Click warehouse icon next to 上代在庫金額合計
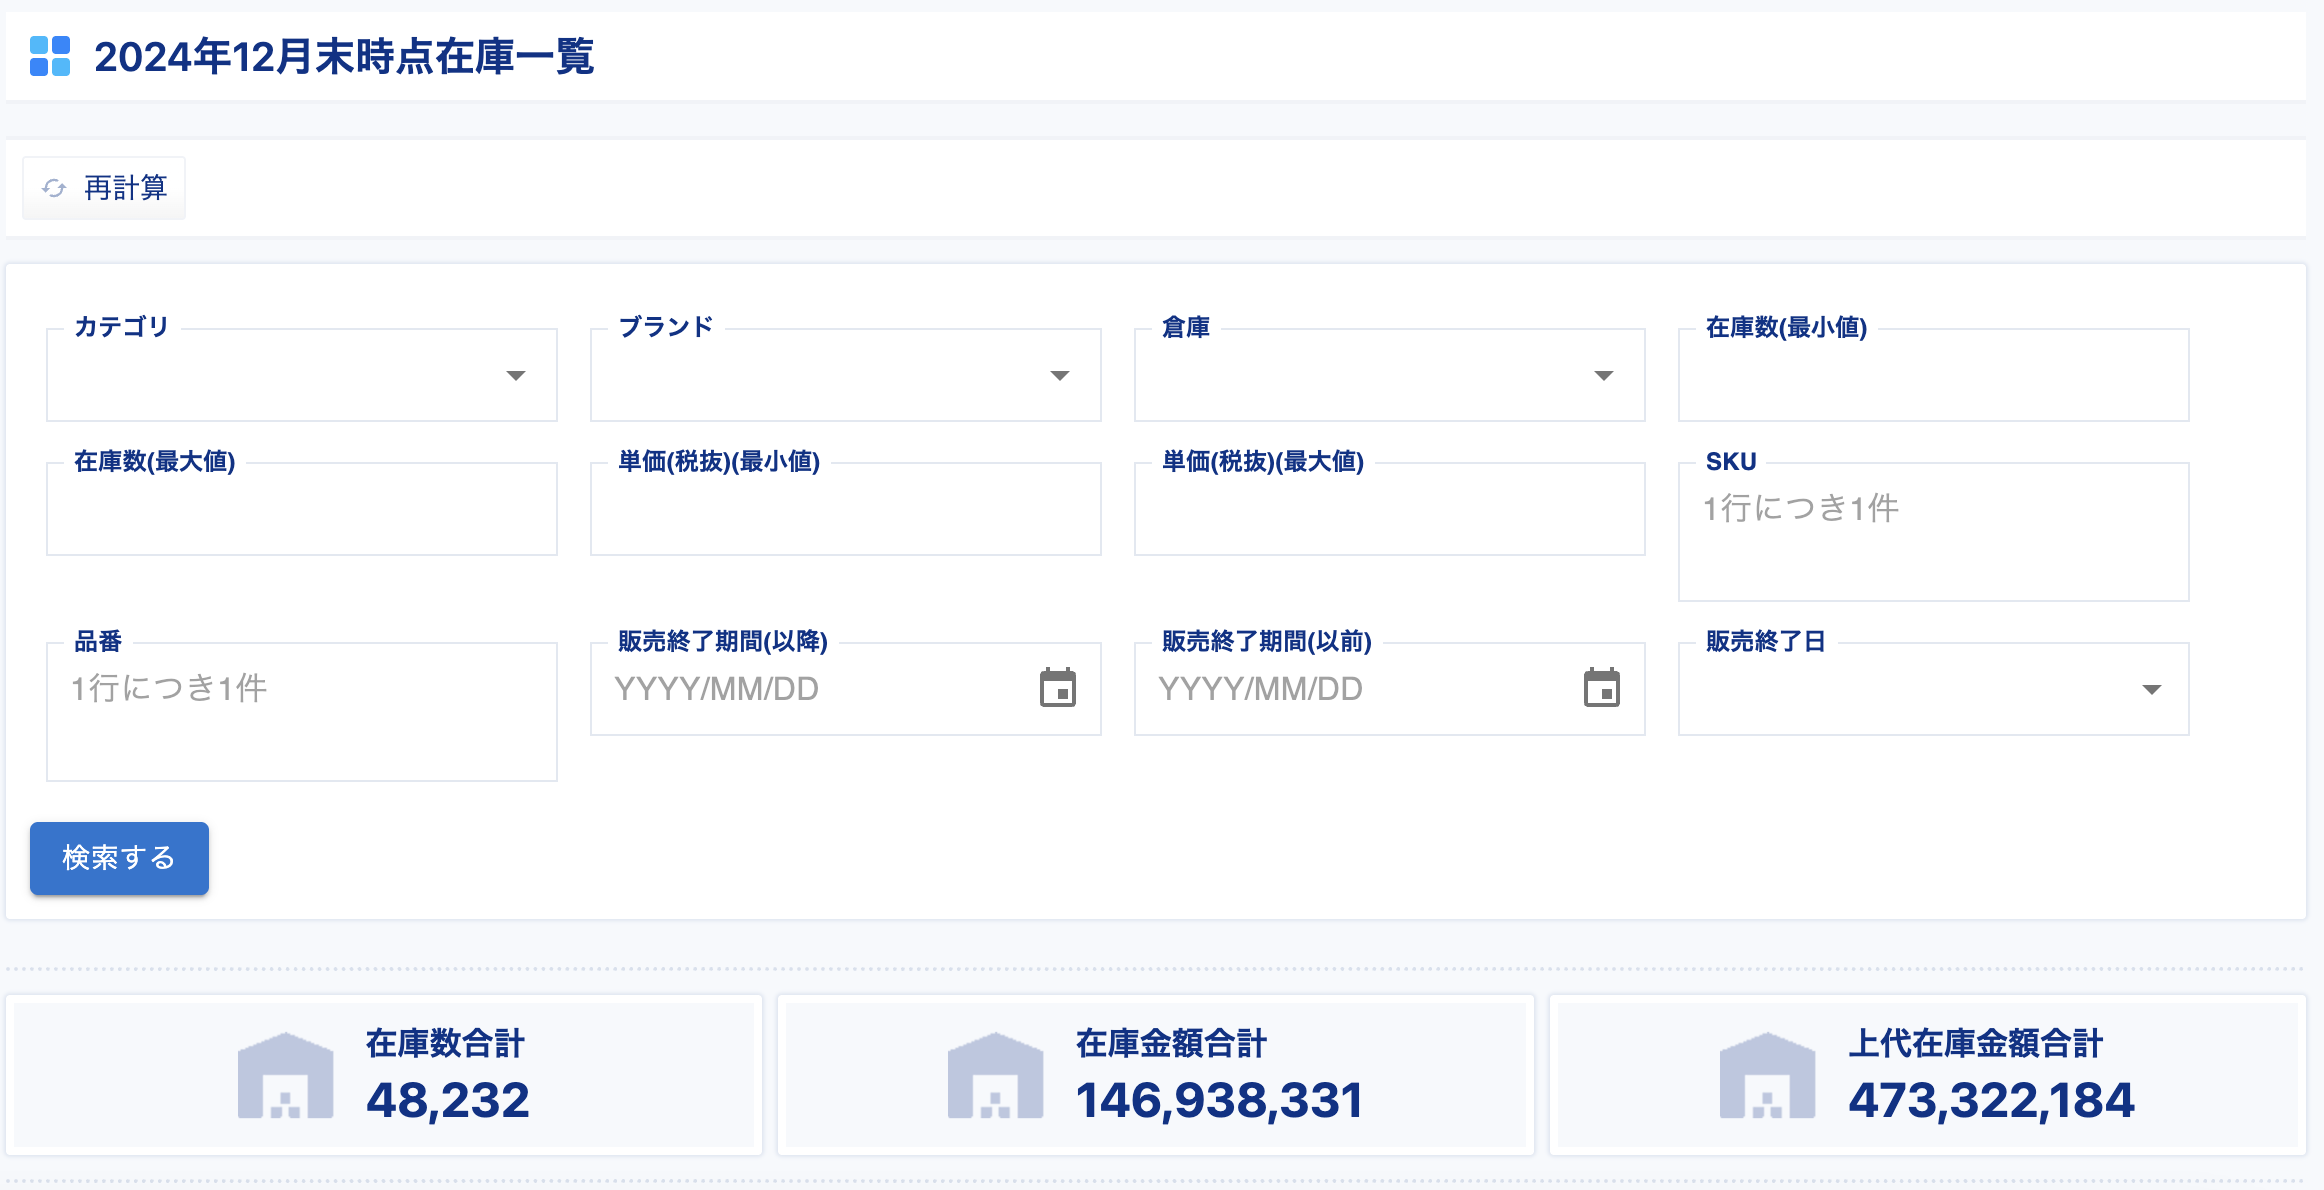2324x1190 pixels. tap(1767, 1075)
